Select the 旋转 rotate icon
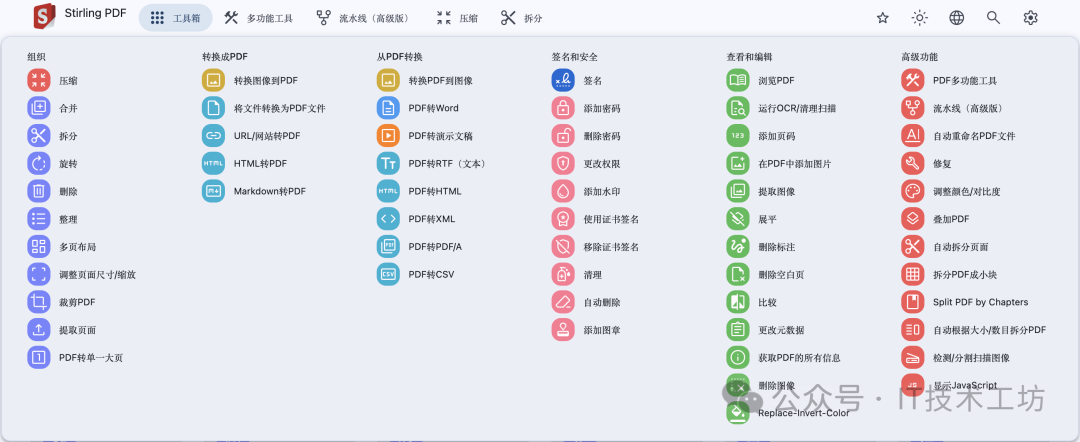Screen dimensions: 1080x442 pyautogui.click(x=39, y=164)
